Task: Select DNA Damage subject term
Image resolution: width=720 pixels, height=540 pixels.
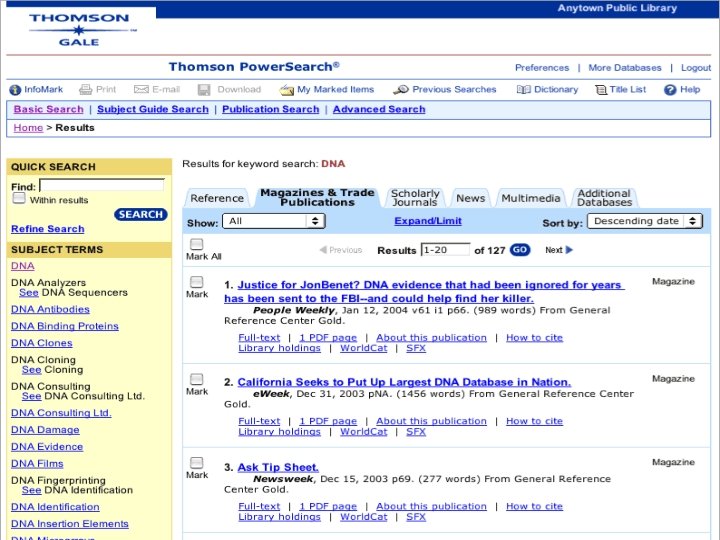Action: coord(45,430)
